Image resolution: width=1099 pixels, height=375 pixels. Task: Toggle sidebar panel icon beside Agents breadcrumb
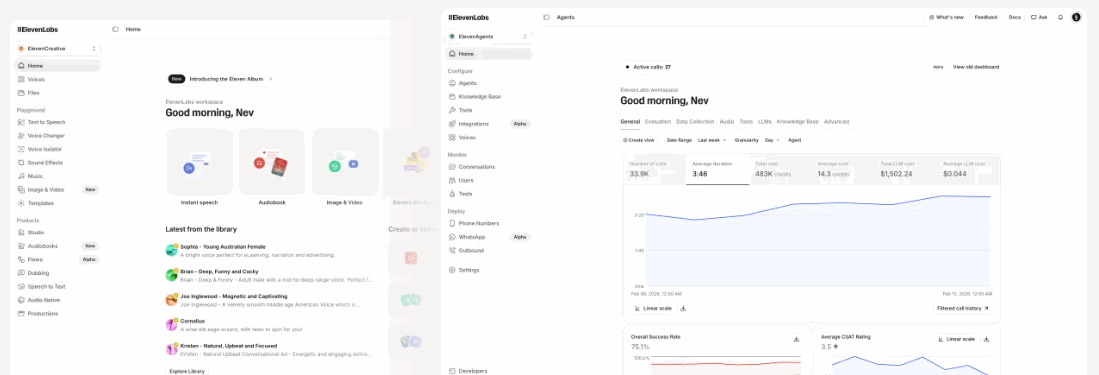546,17
